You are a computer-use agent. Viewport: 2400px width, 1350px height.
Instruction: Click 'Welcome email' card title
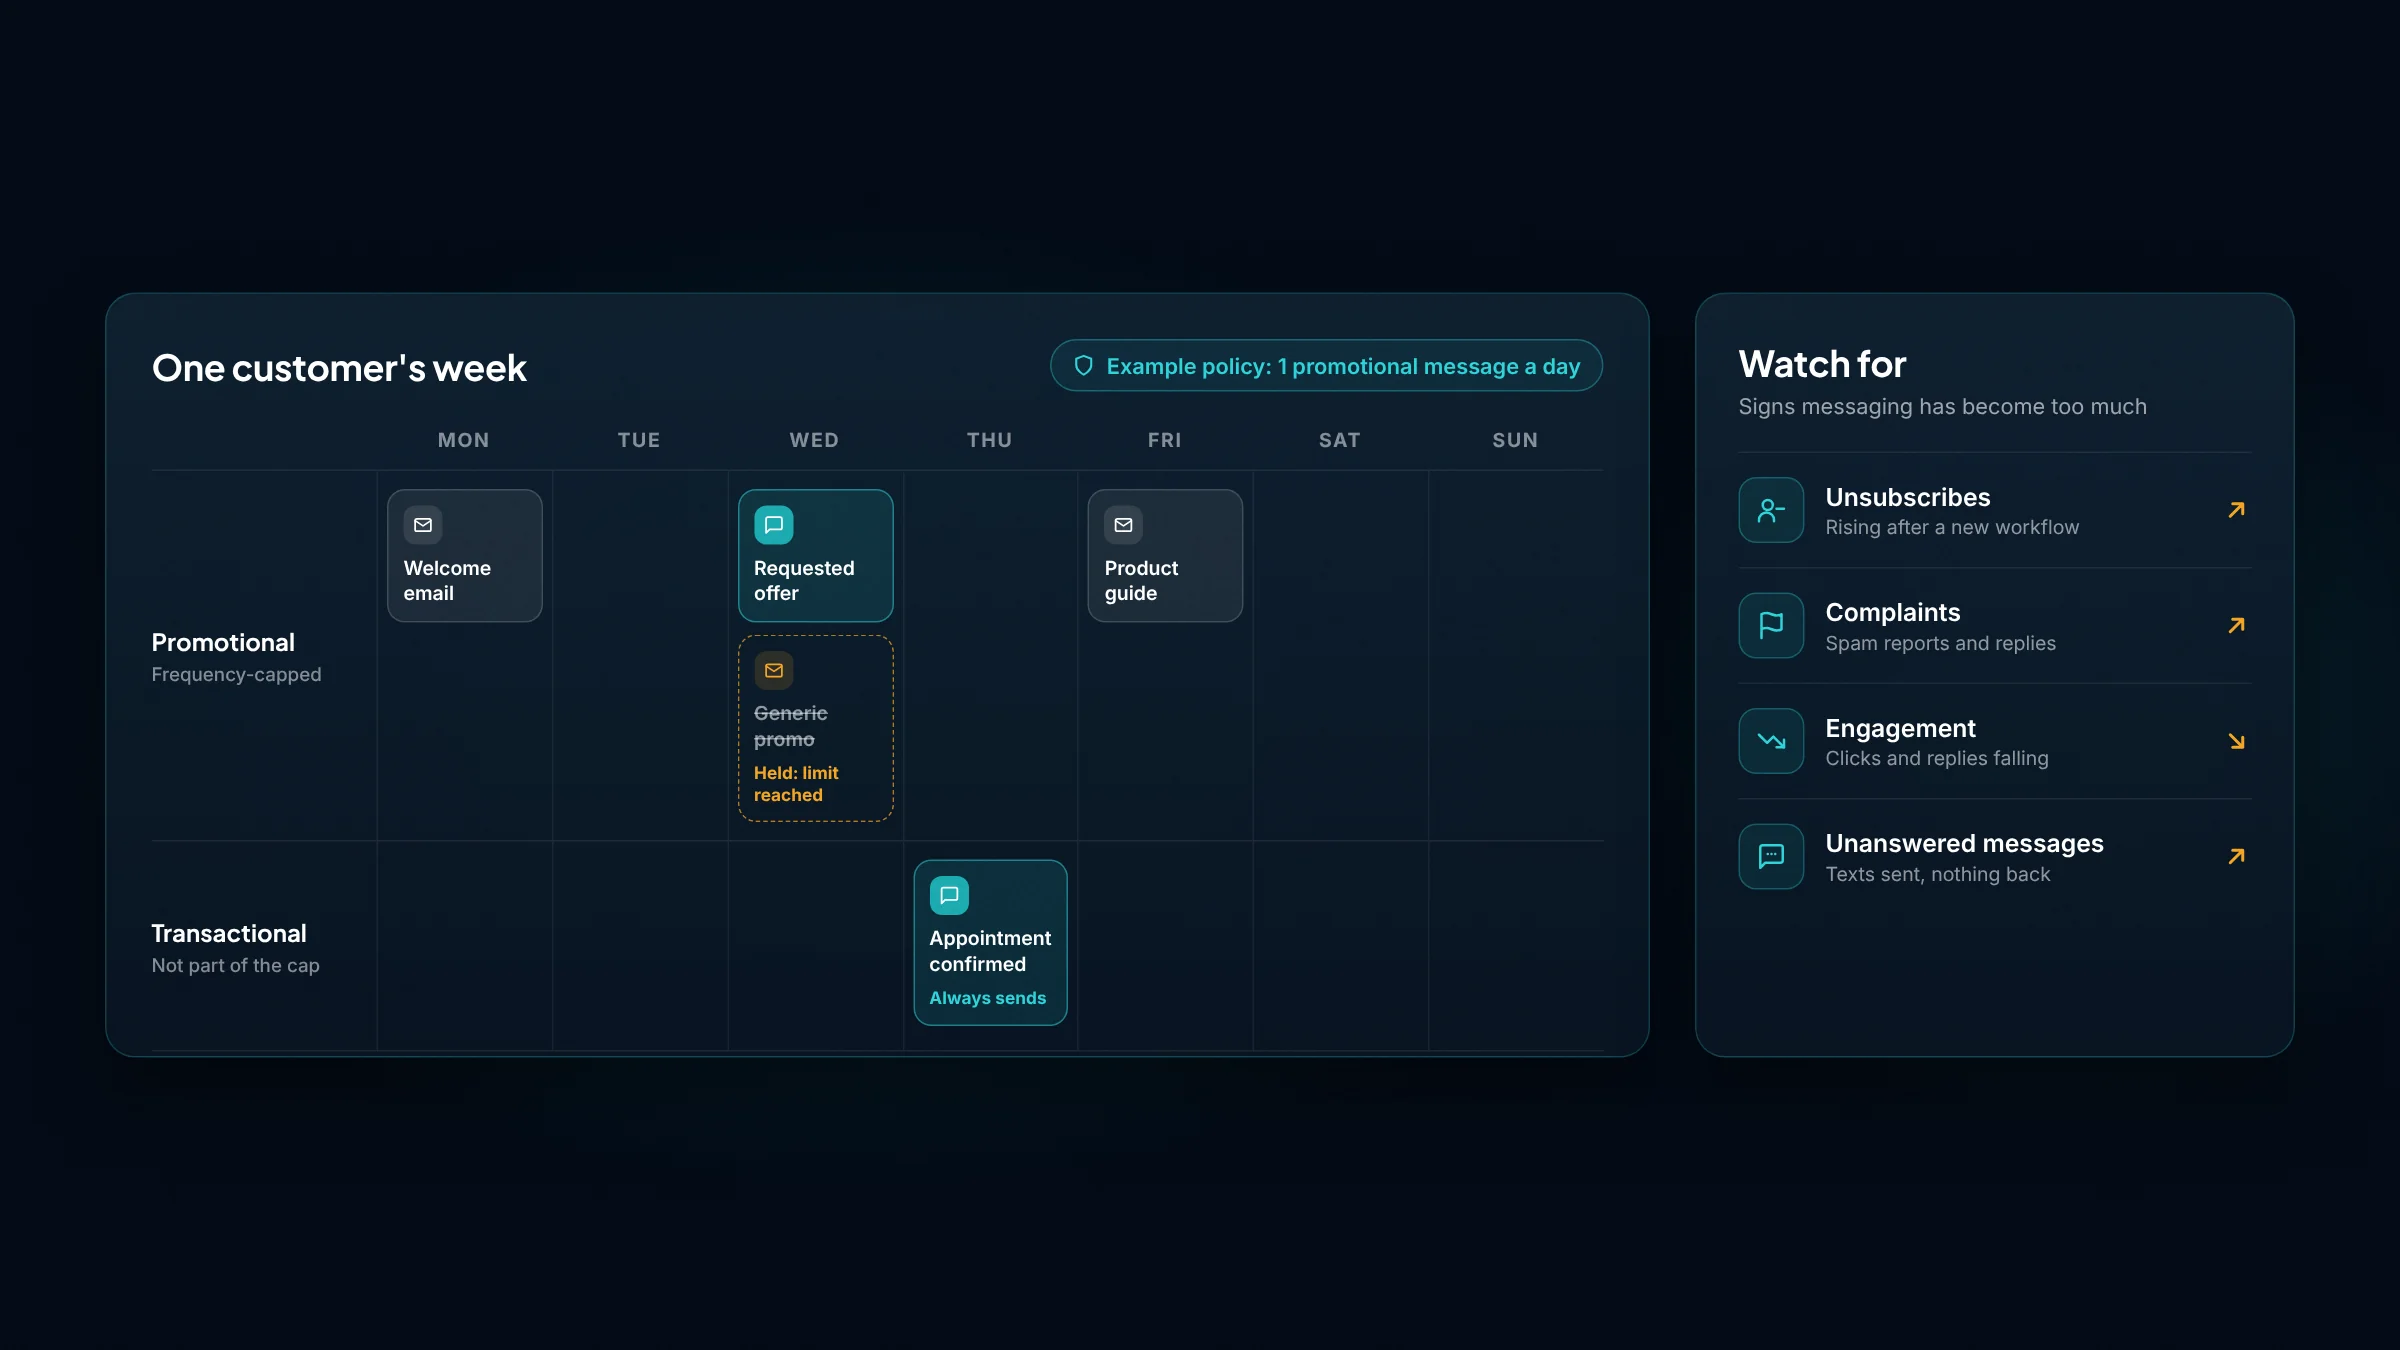447,581
